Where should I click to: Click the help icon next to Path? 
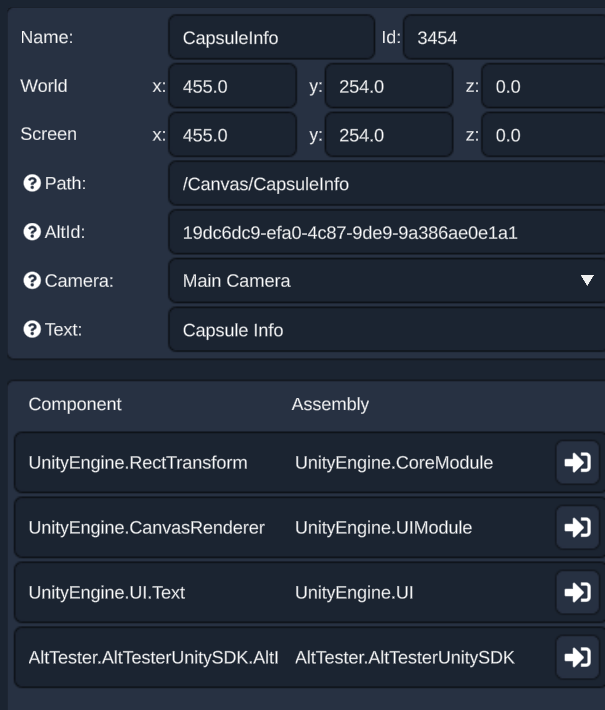coord(31,184)
